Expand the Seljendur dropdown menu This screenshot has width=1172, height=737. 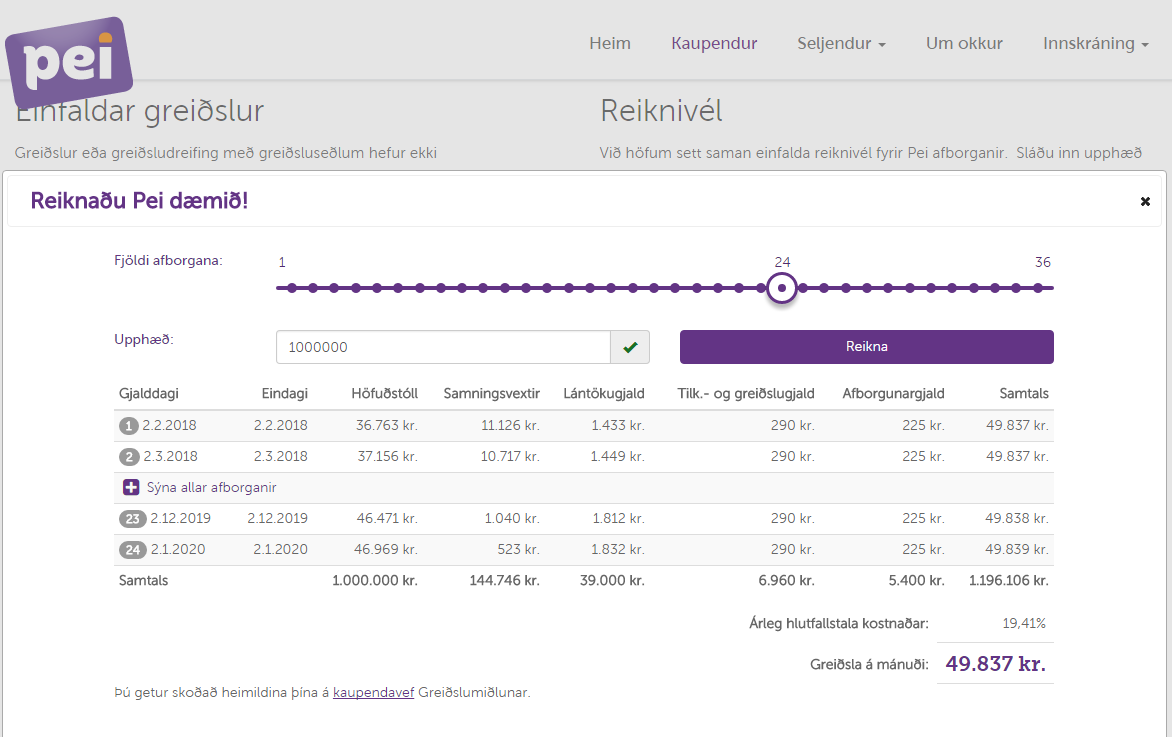click(841, 43)
